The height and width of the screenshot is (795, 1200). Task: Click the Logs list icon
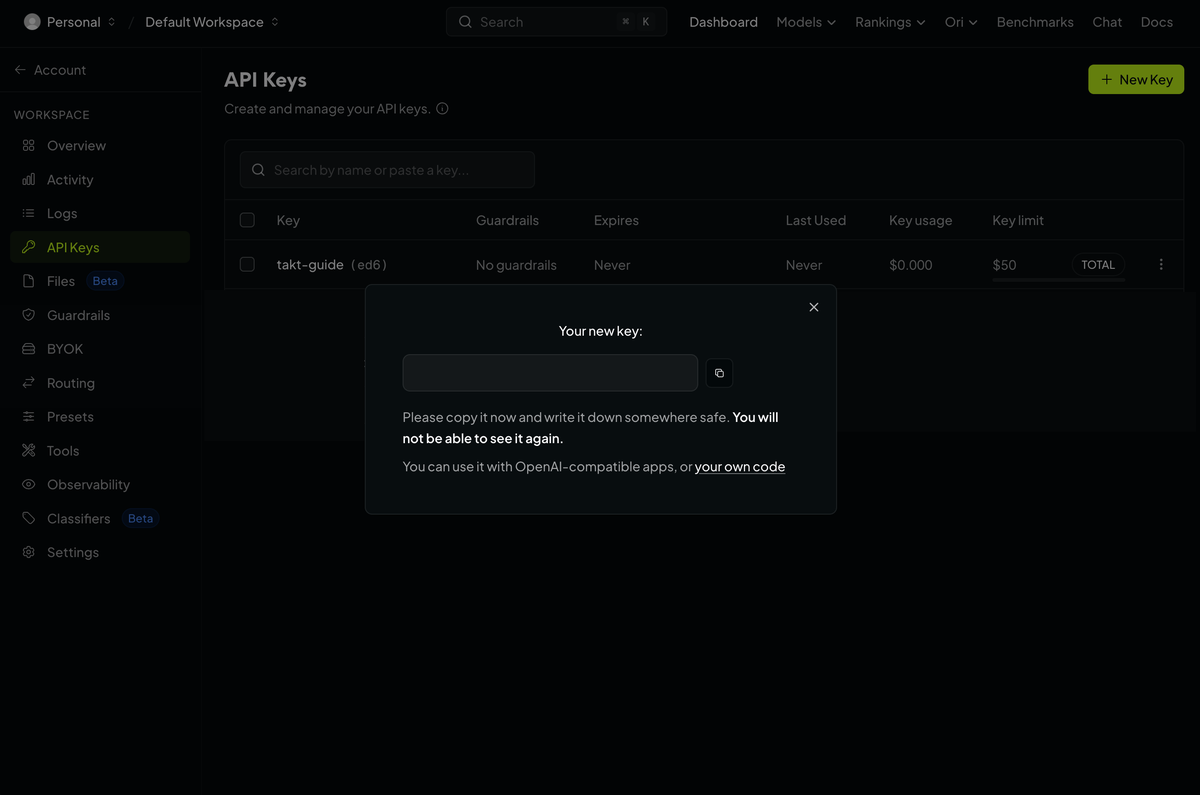(x=29, y=214)
